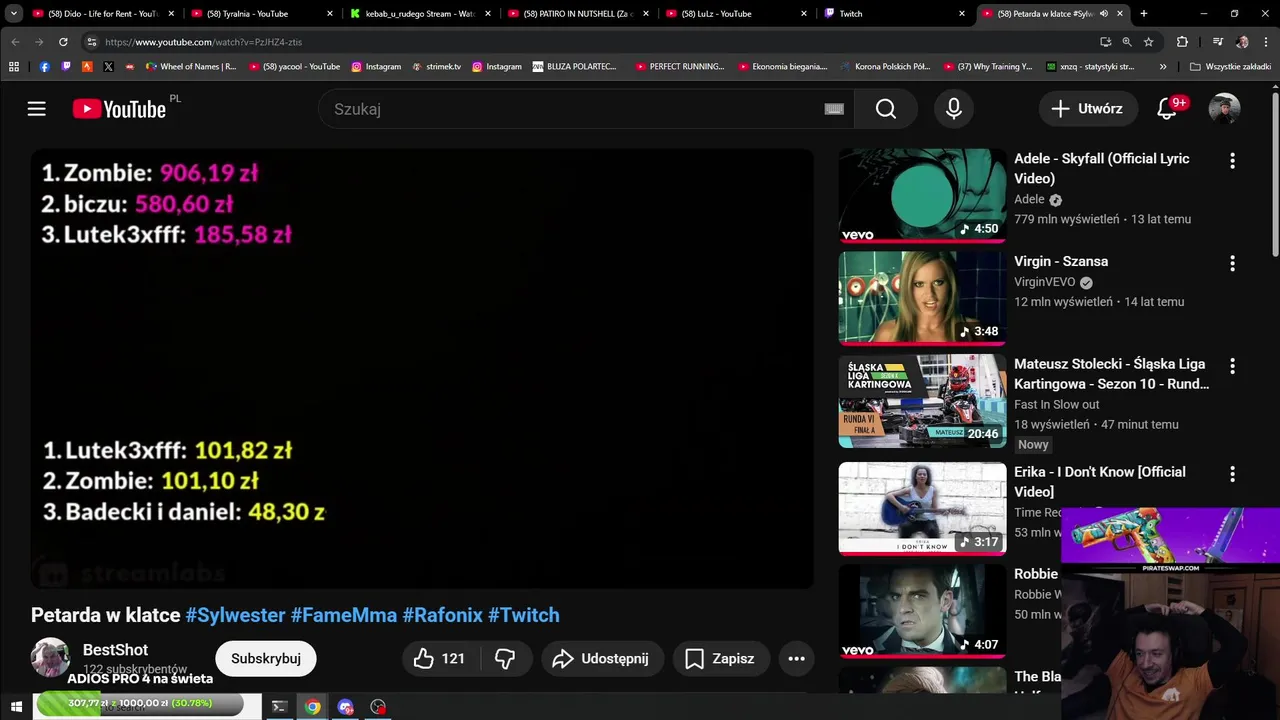The image size is (1280, 720).
Task: Click the YouTube logo
Action: pyautogui.click(x=119, y=109)
